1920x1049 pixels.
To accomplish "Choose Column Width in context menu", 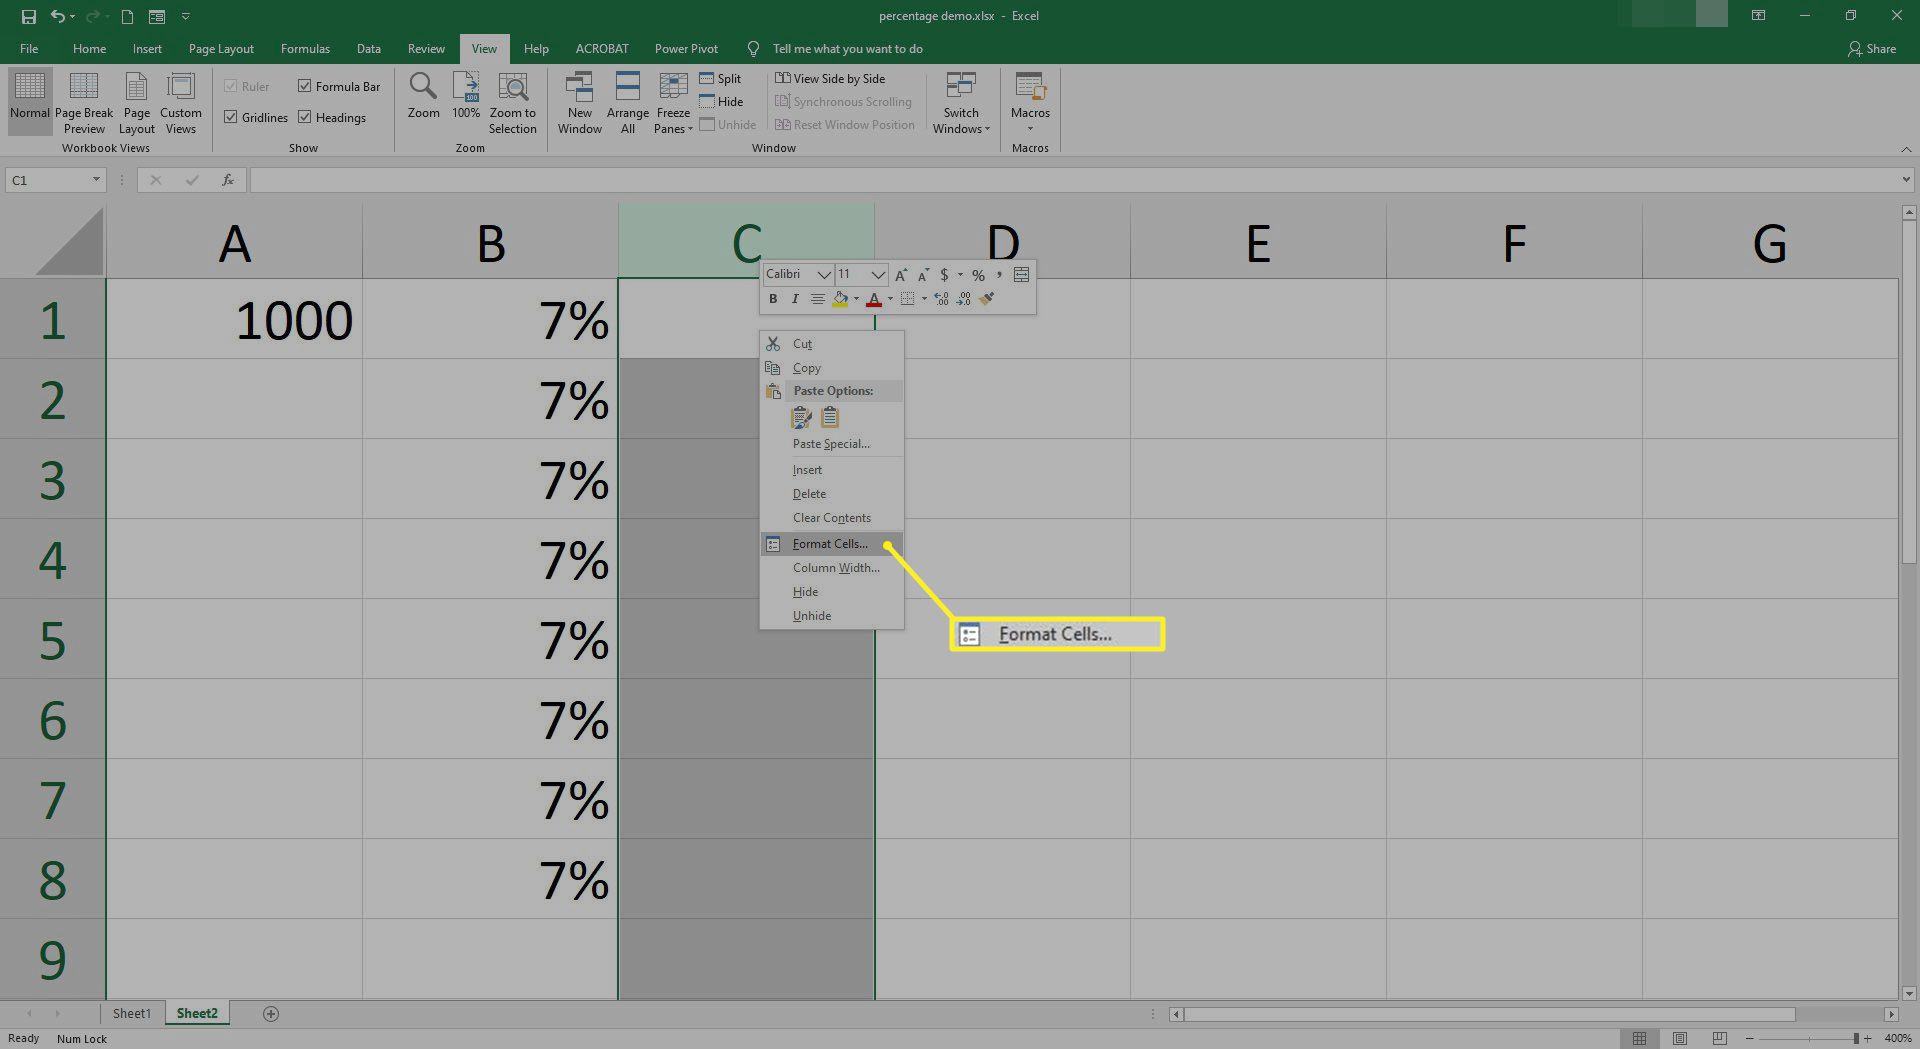I will tap(832, 568).
